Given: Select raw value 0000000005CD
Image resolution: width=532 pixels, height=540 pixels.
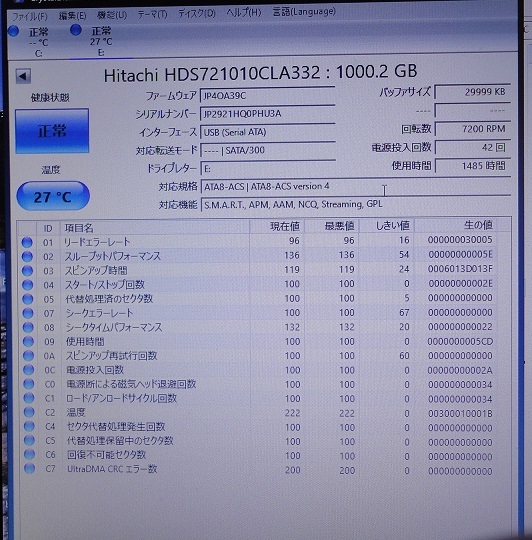Looking at the screenshot, I should (x=460, y=342).
